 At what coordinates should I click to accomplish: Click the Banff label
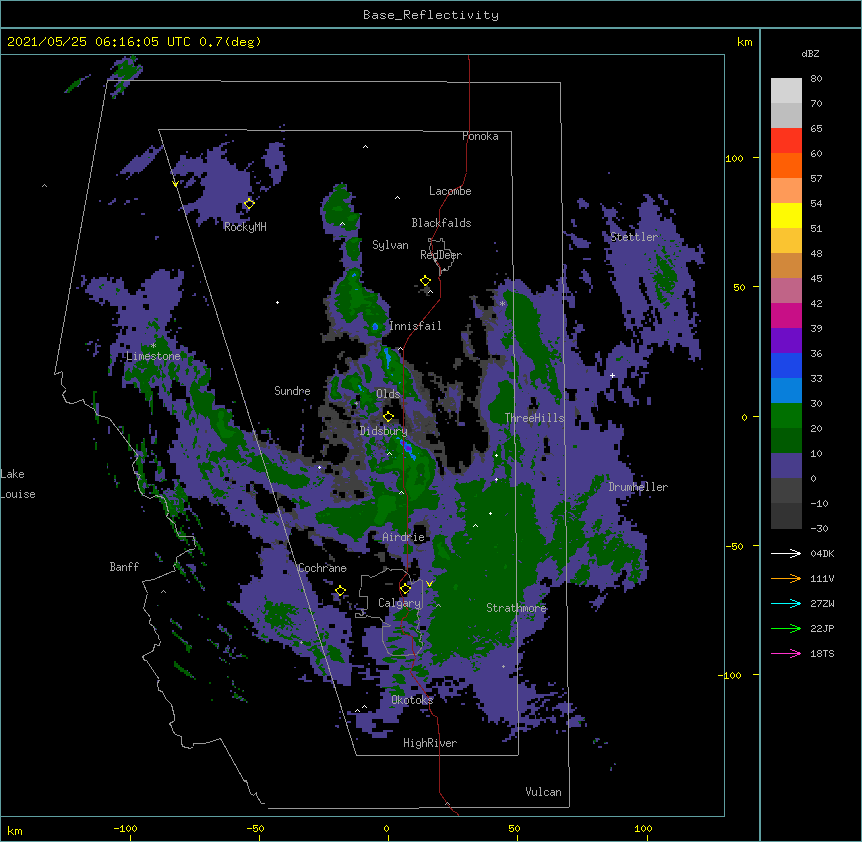click(124, 567)
